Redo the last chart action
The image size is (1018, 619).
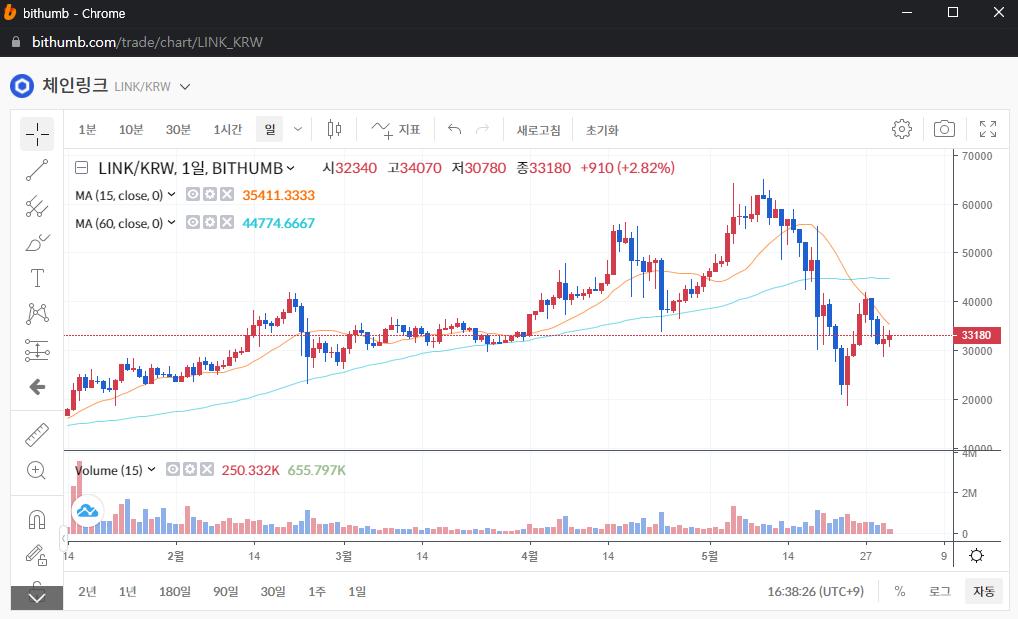click(x=482, y=129)
